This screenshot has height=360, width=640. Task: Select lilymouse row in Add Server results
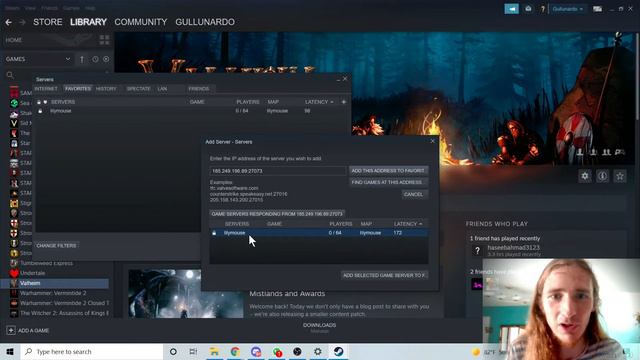319,233
